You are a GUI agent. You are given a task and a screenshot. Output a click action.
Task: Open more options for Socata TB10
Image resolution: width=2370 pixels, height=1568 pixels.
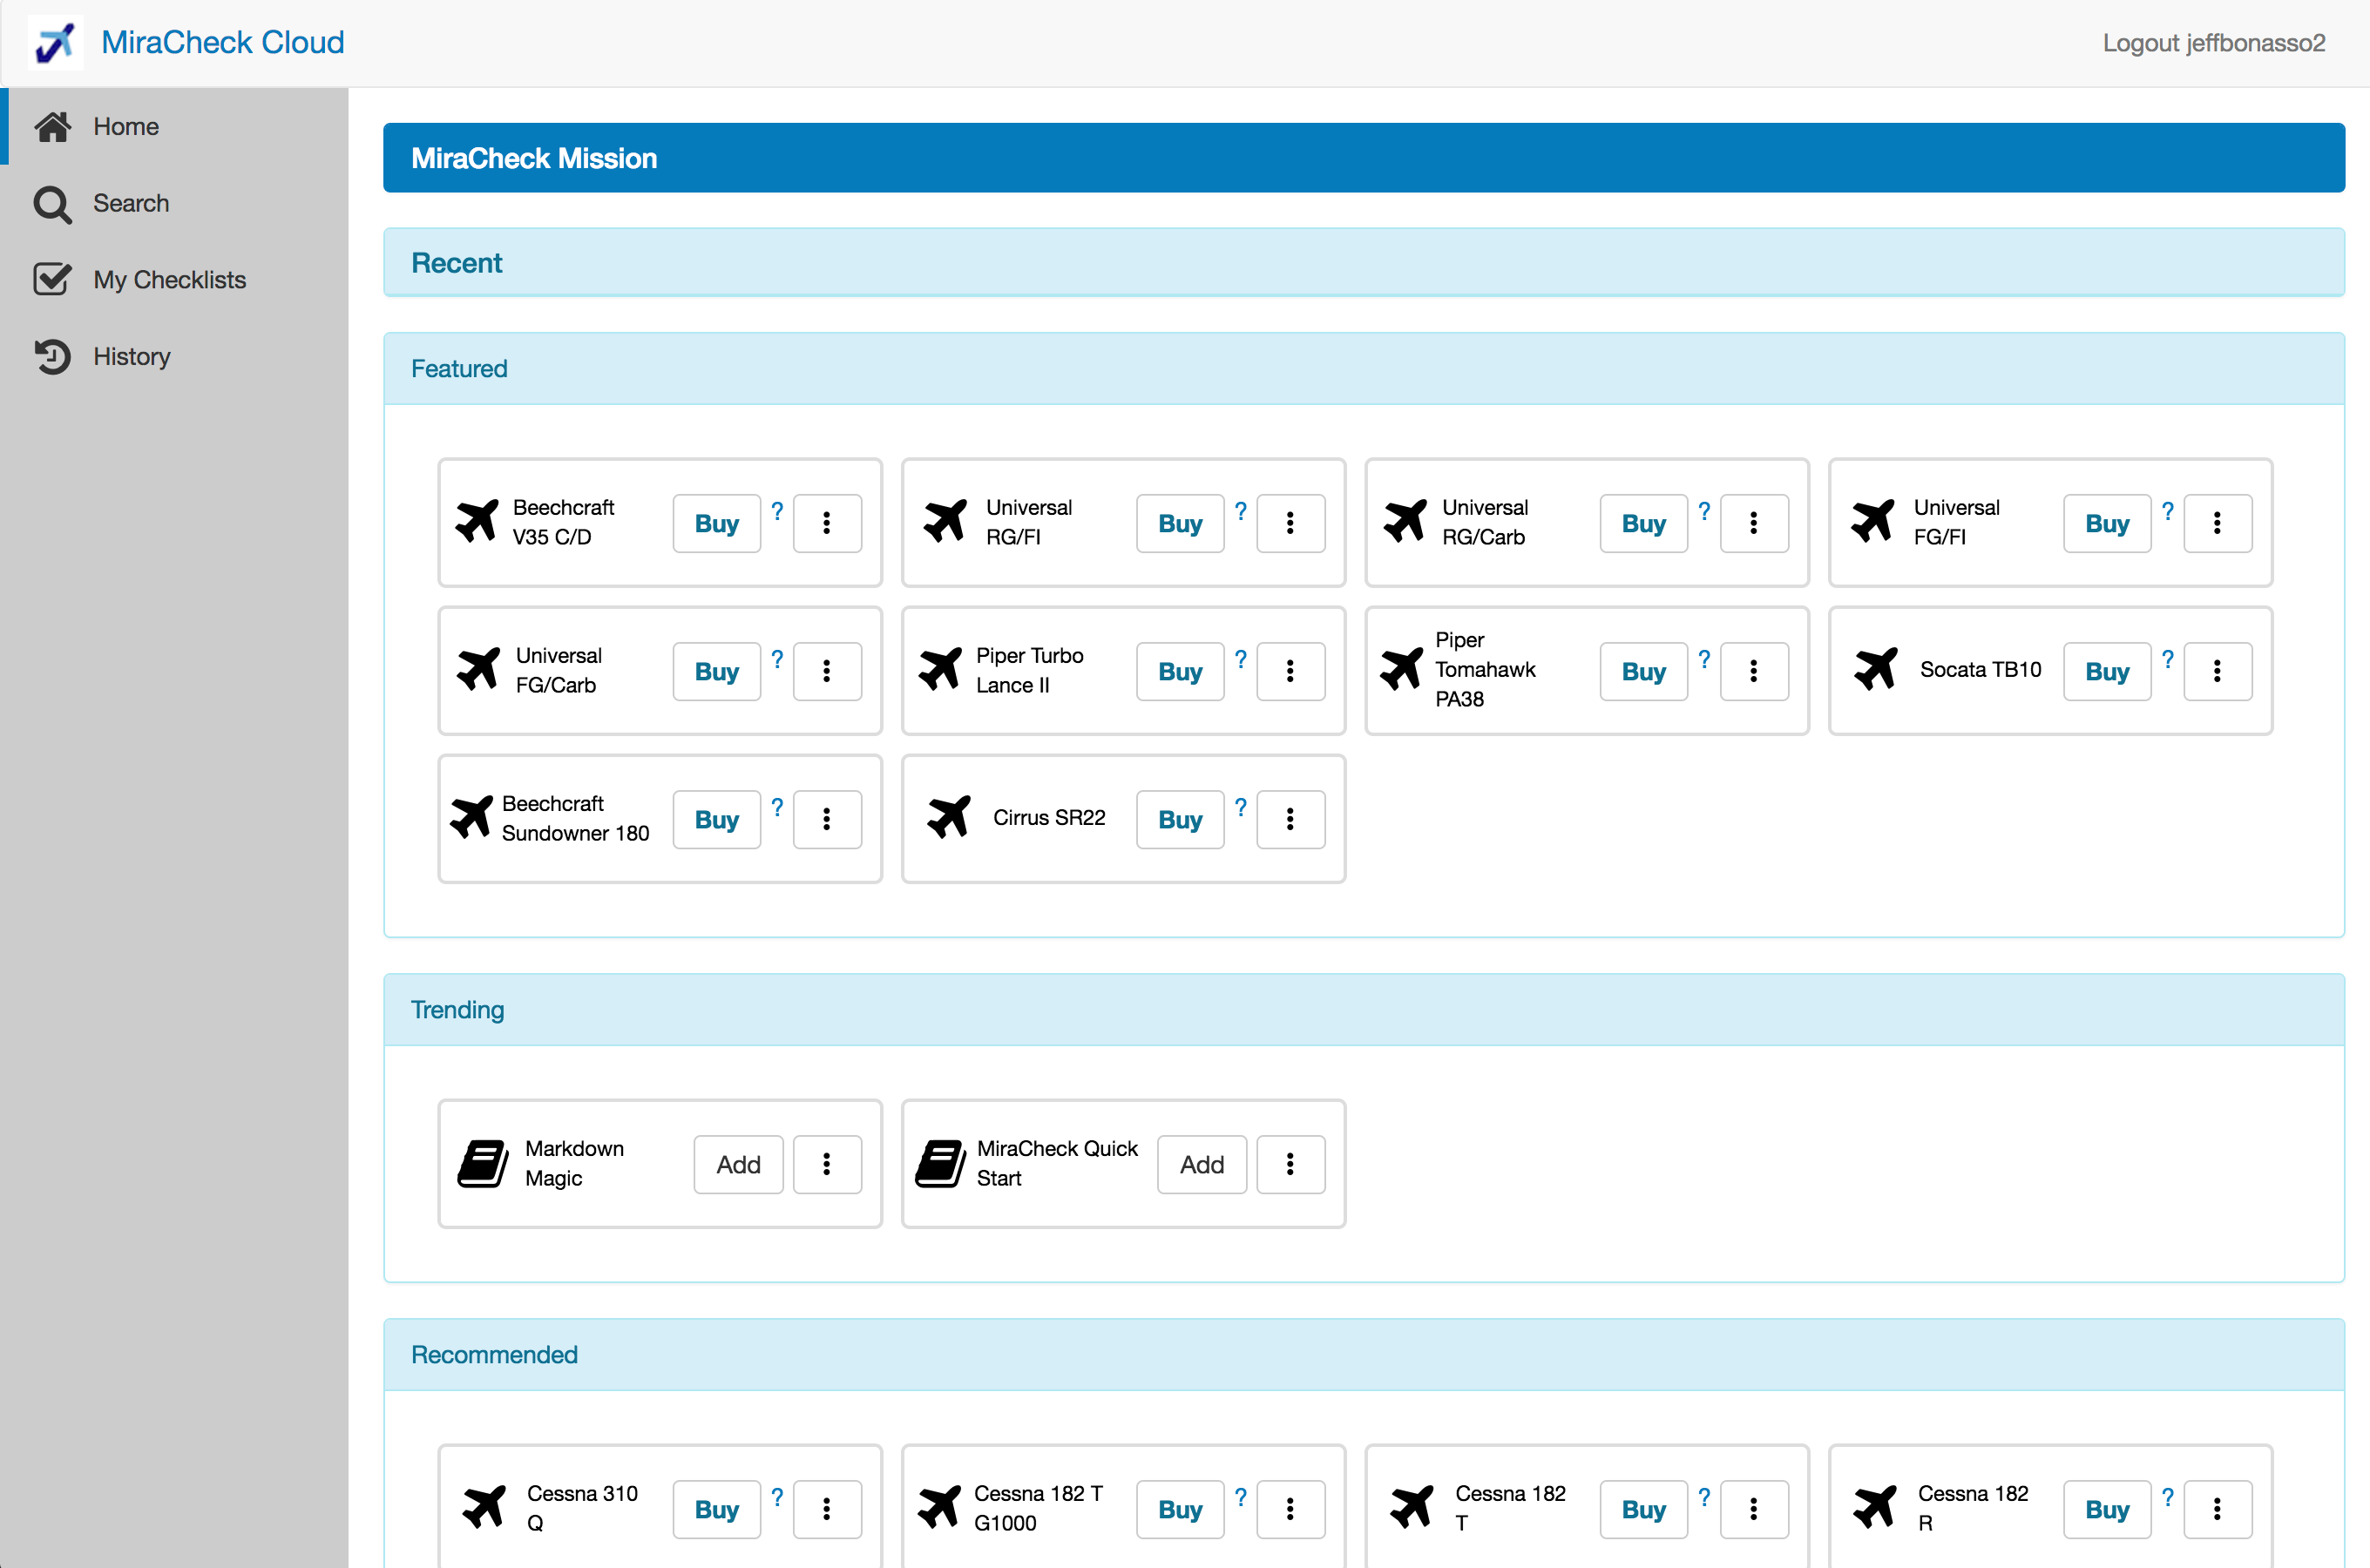pos(2218,671)
